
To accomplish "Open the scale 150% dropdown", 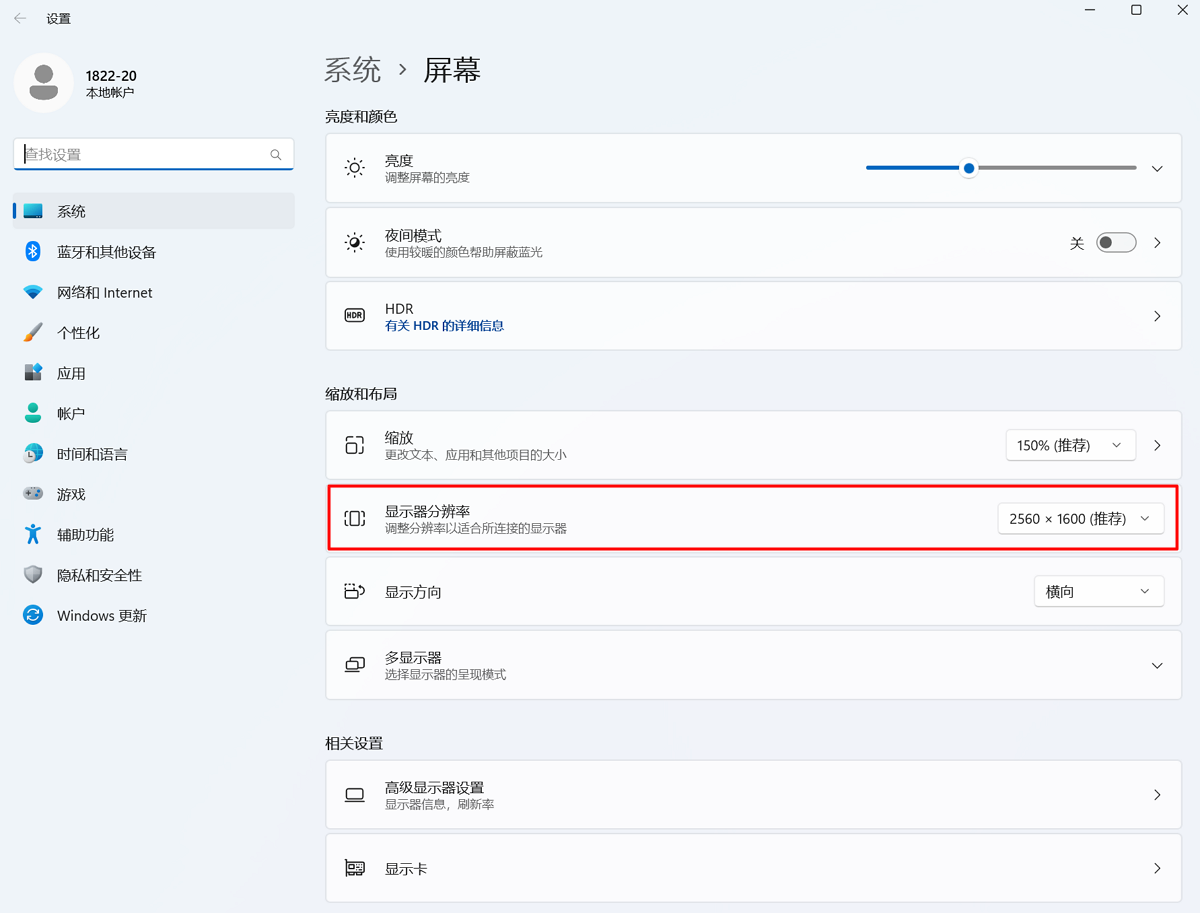I will click(1070, 445).
